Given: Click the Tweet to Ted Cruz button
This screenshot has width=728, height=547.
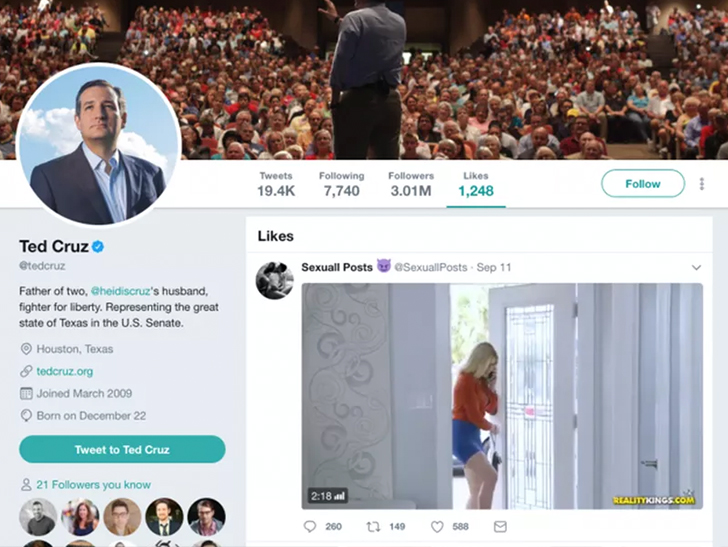Looking at the screenshot, I should (x=122, y=450).
